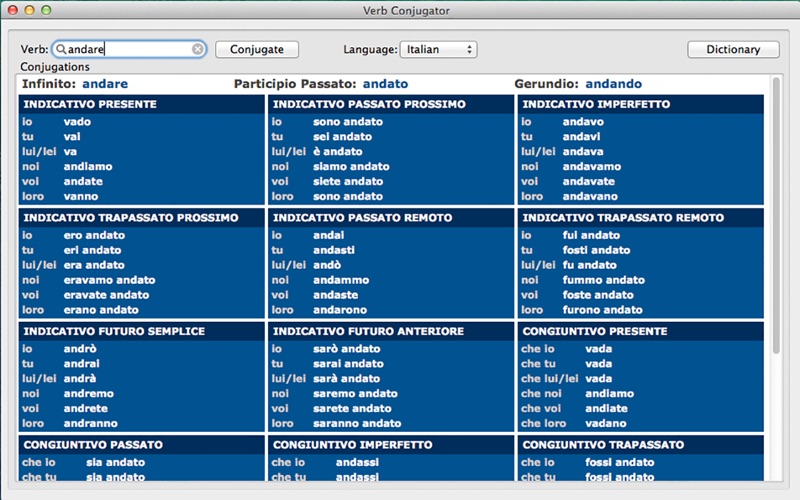Zoom the window with the green button
Image resolution: width=800 pixels, height=500 pixels.
[46, 10]
